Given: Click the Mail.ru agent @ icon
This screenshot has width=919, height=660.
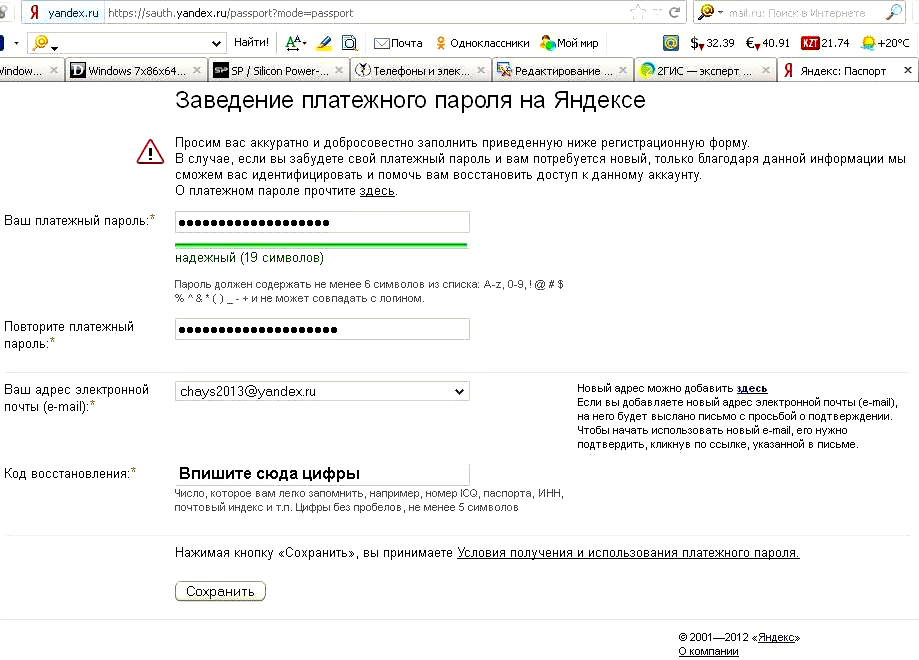Looking at the screenshot, I should tap(670, 43).
